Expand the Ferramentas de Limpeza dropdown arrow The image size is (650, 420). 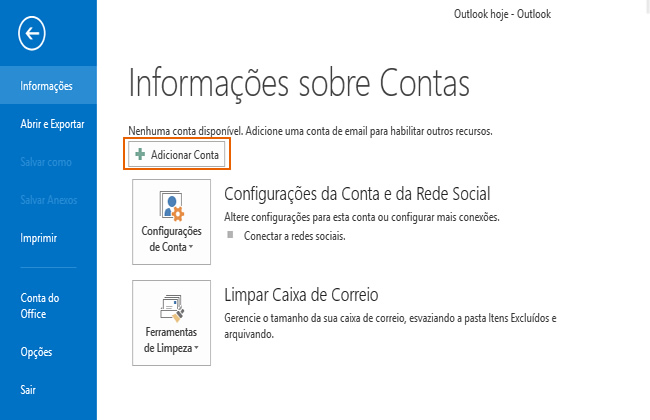click(197, 348)
